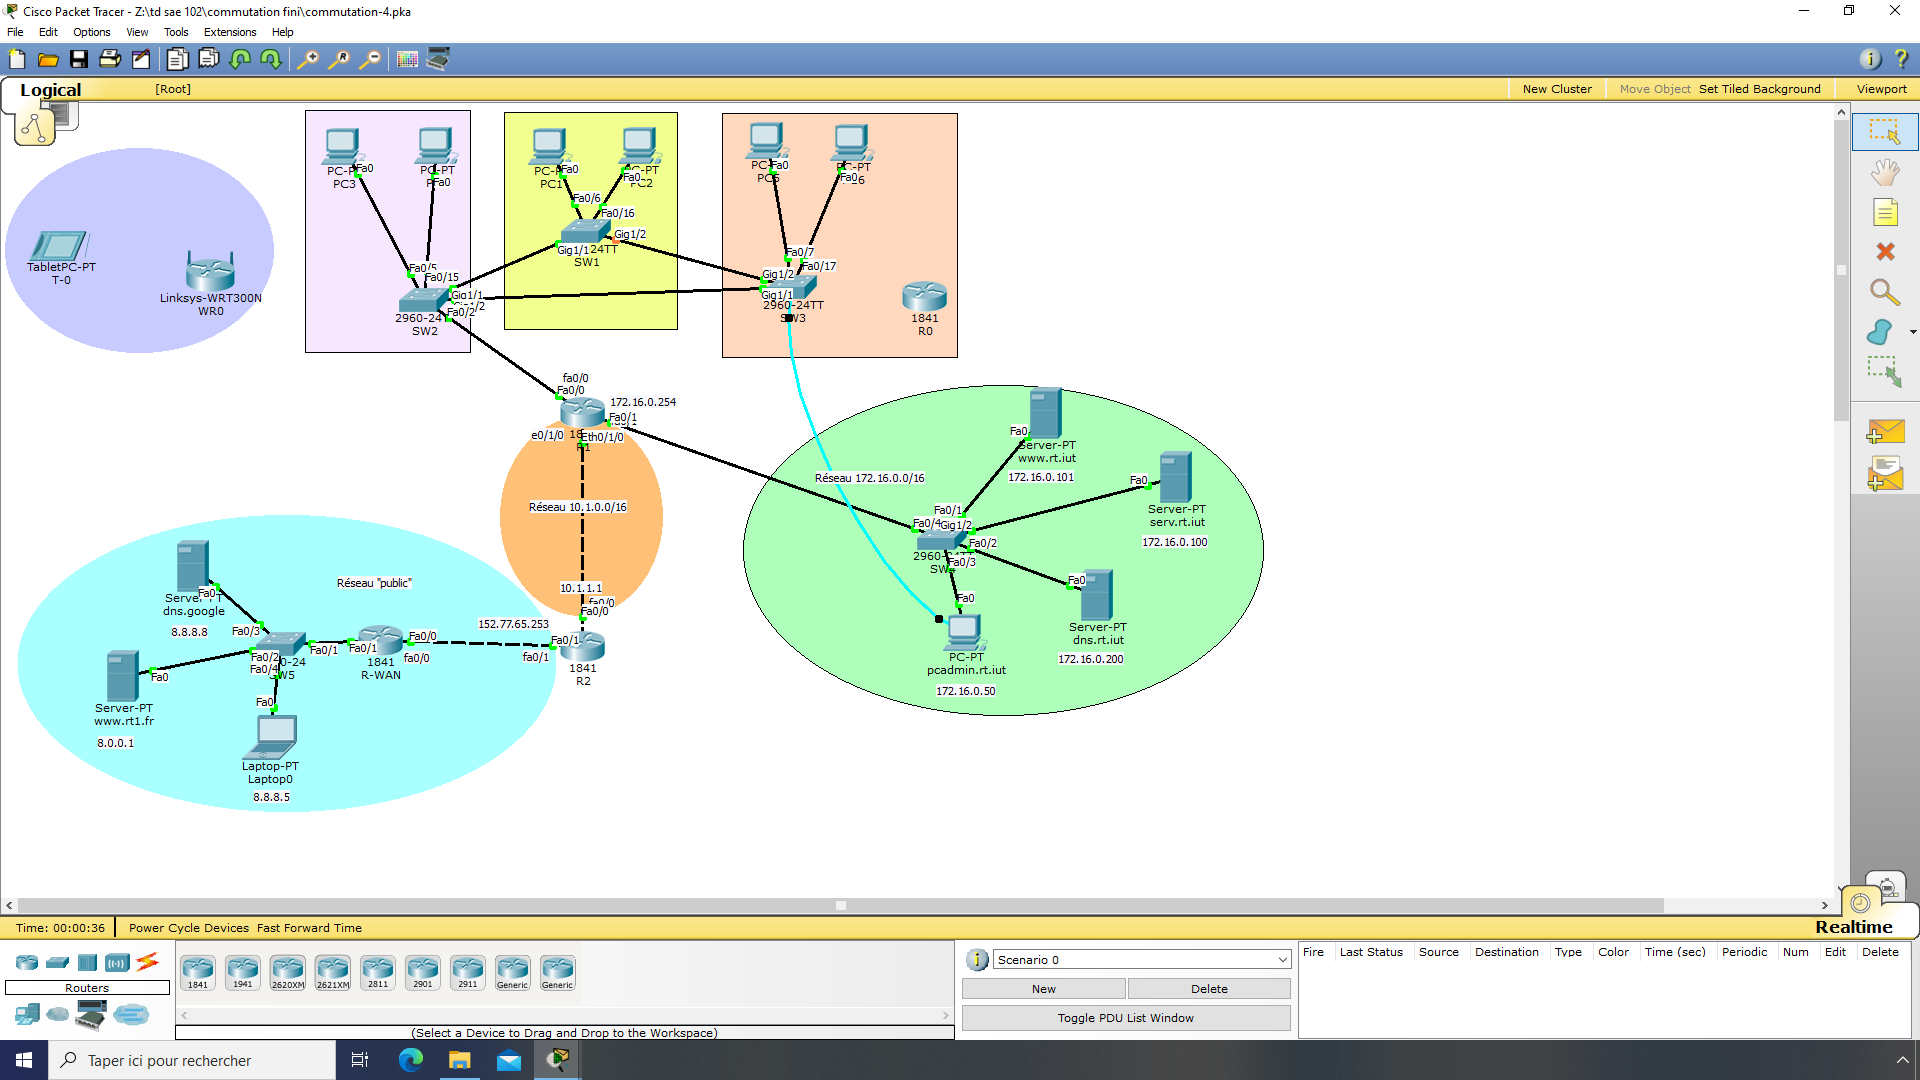Select the Inspect magnifier tool
The width and height of the screenshot is (1920, 1080).
pyautogui.click(x=1885, y=292)
